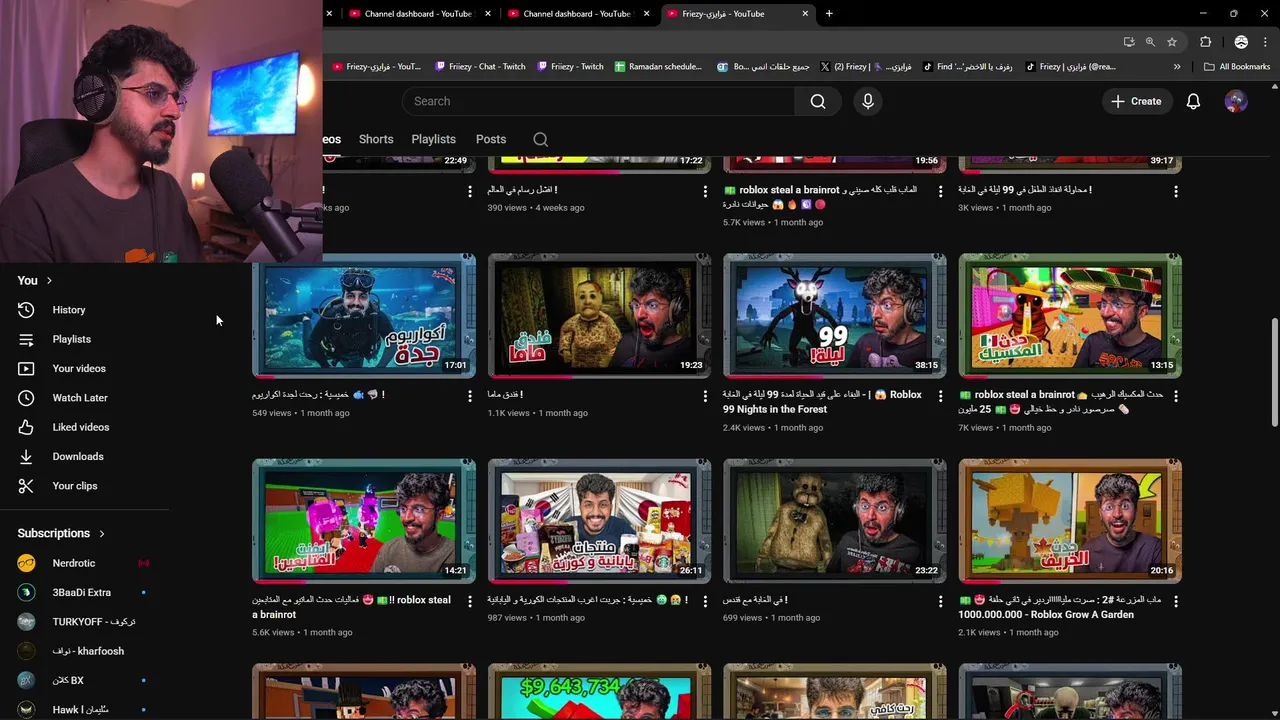Viewport: 1280px width, 720px height.
Task: Switch to the Playlists channel tab
Action: [433, 139]
